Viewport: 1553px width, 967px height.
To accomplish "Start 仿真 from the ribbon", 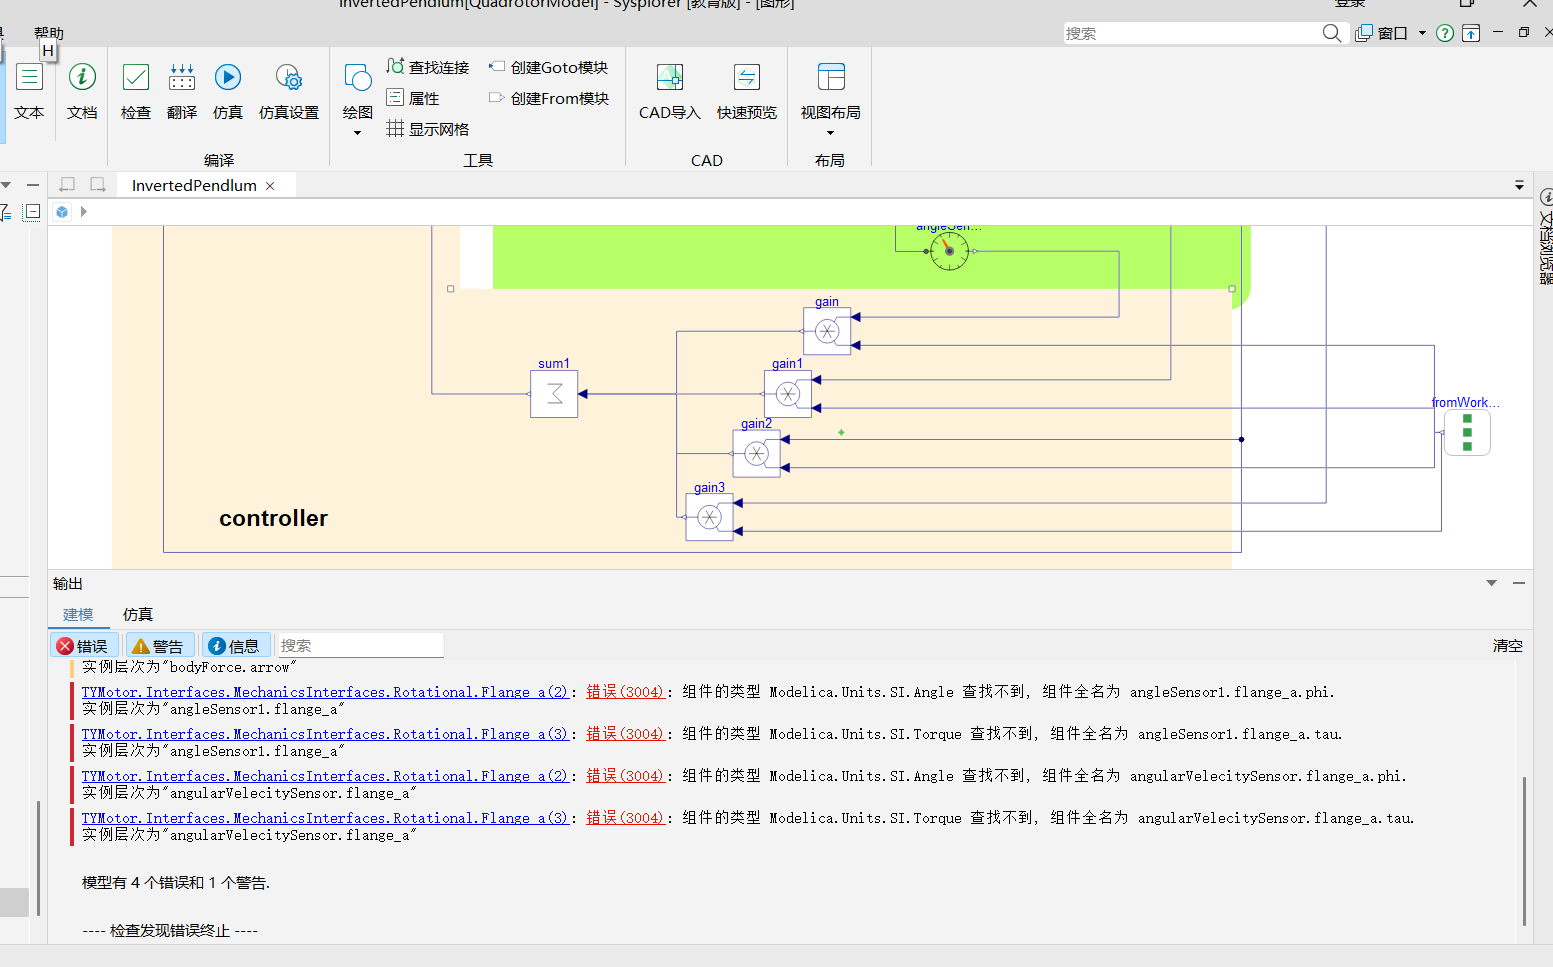I will tap(228, 92).
